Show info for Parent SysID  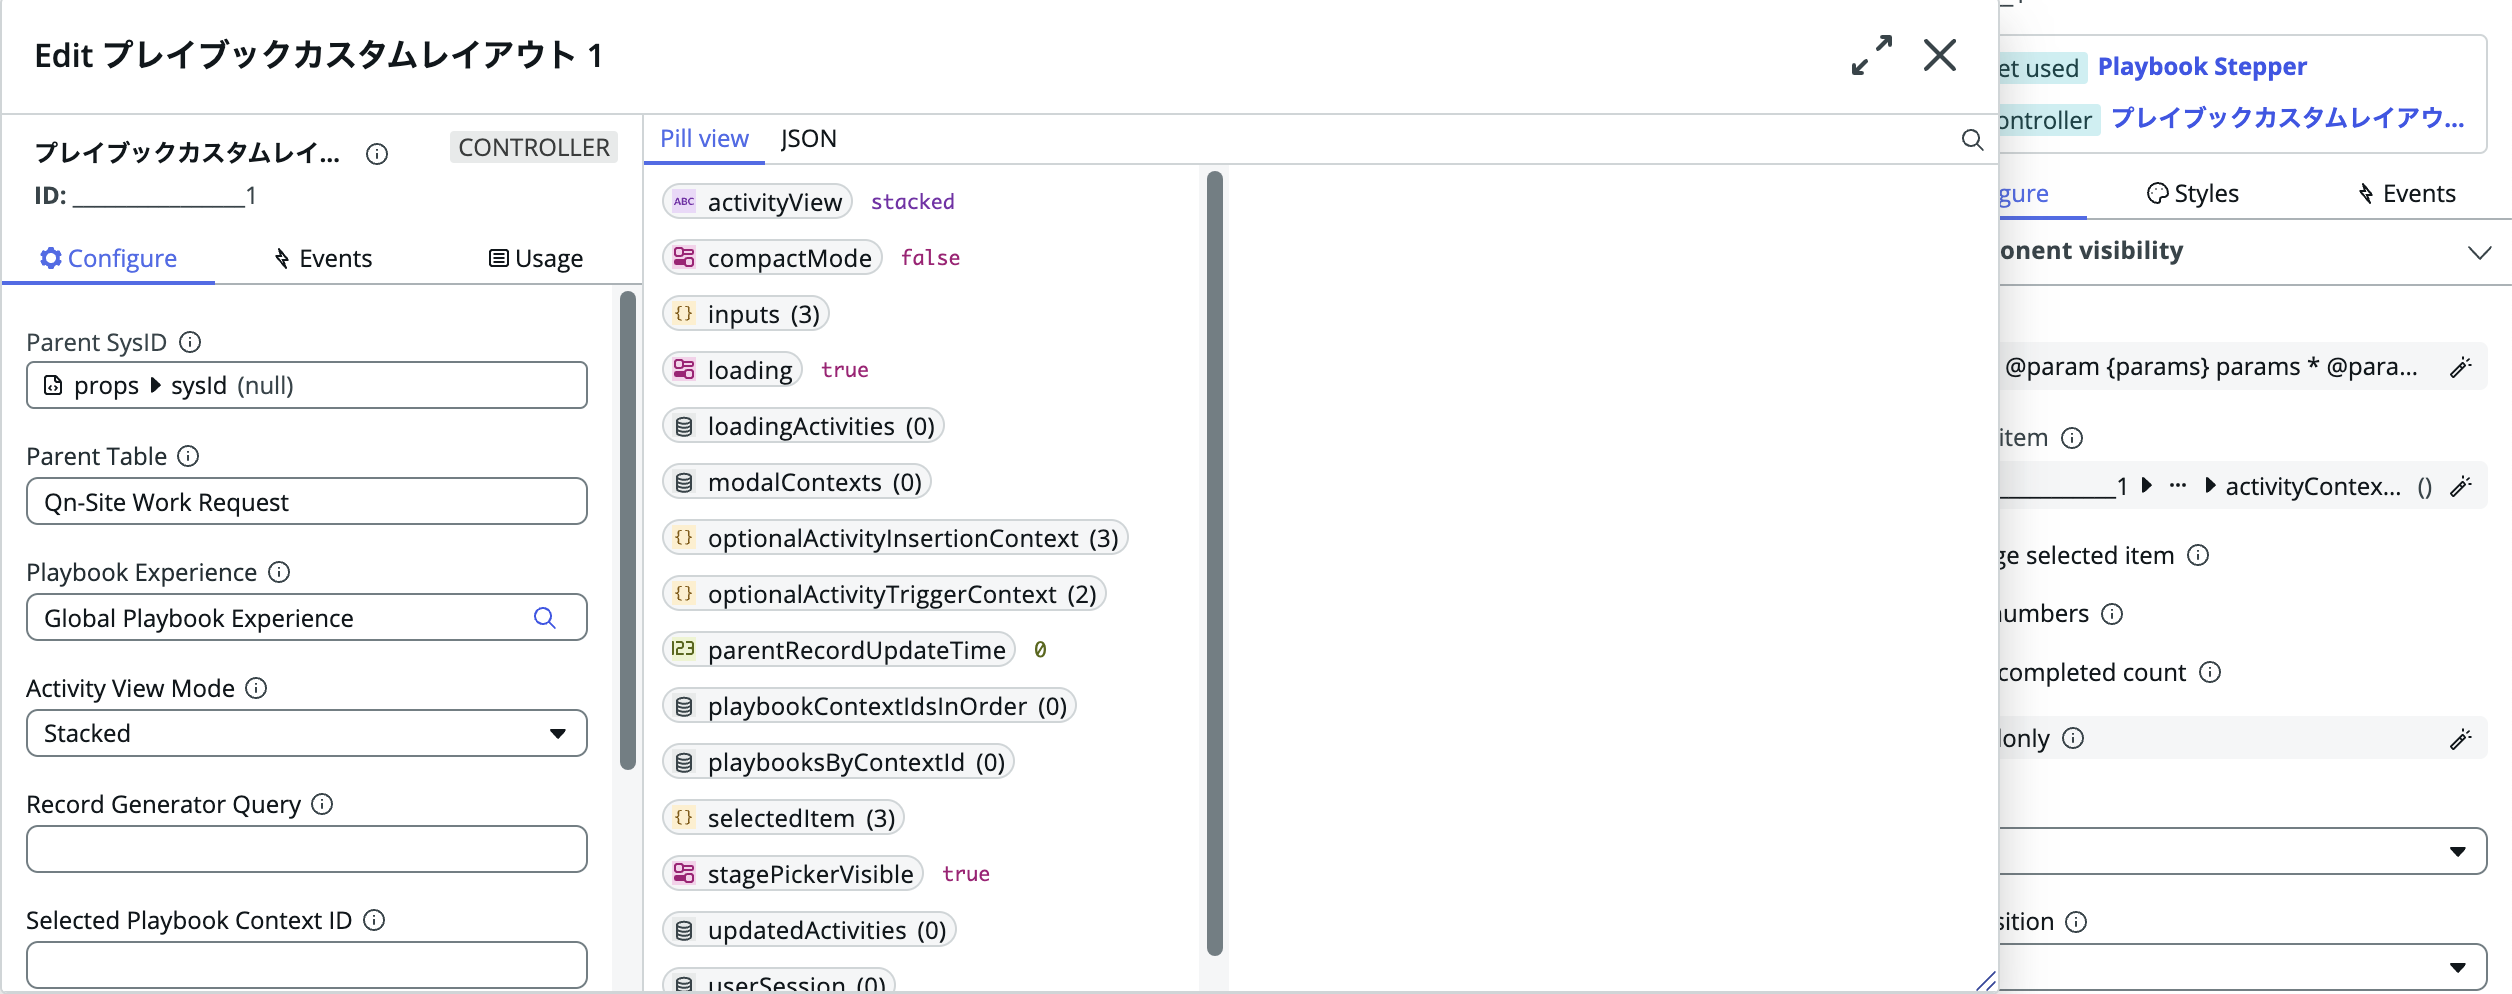click(190, 342)
